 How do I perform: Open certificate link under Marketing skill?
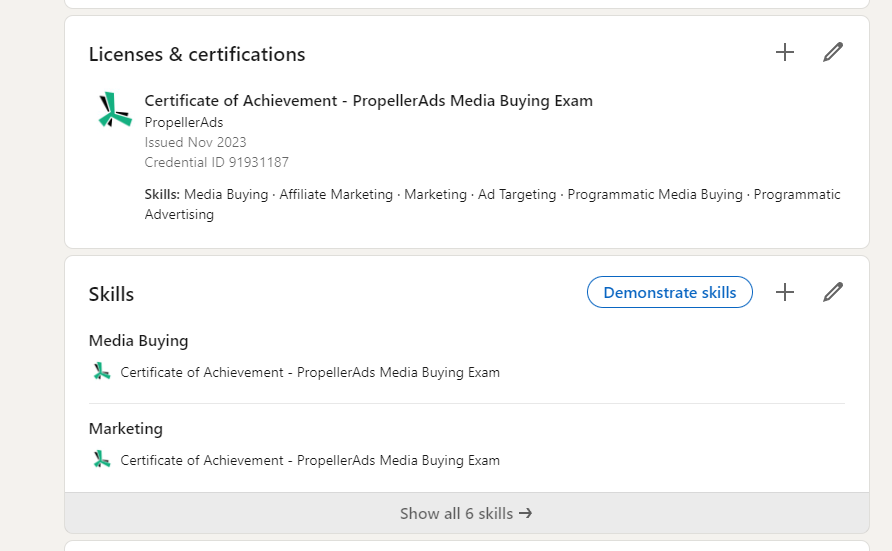pyautogui.click(x=310, y=460)
